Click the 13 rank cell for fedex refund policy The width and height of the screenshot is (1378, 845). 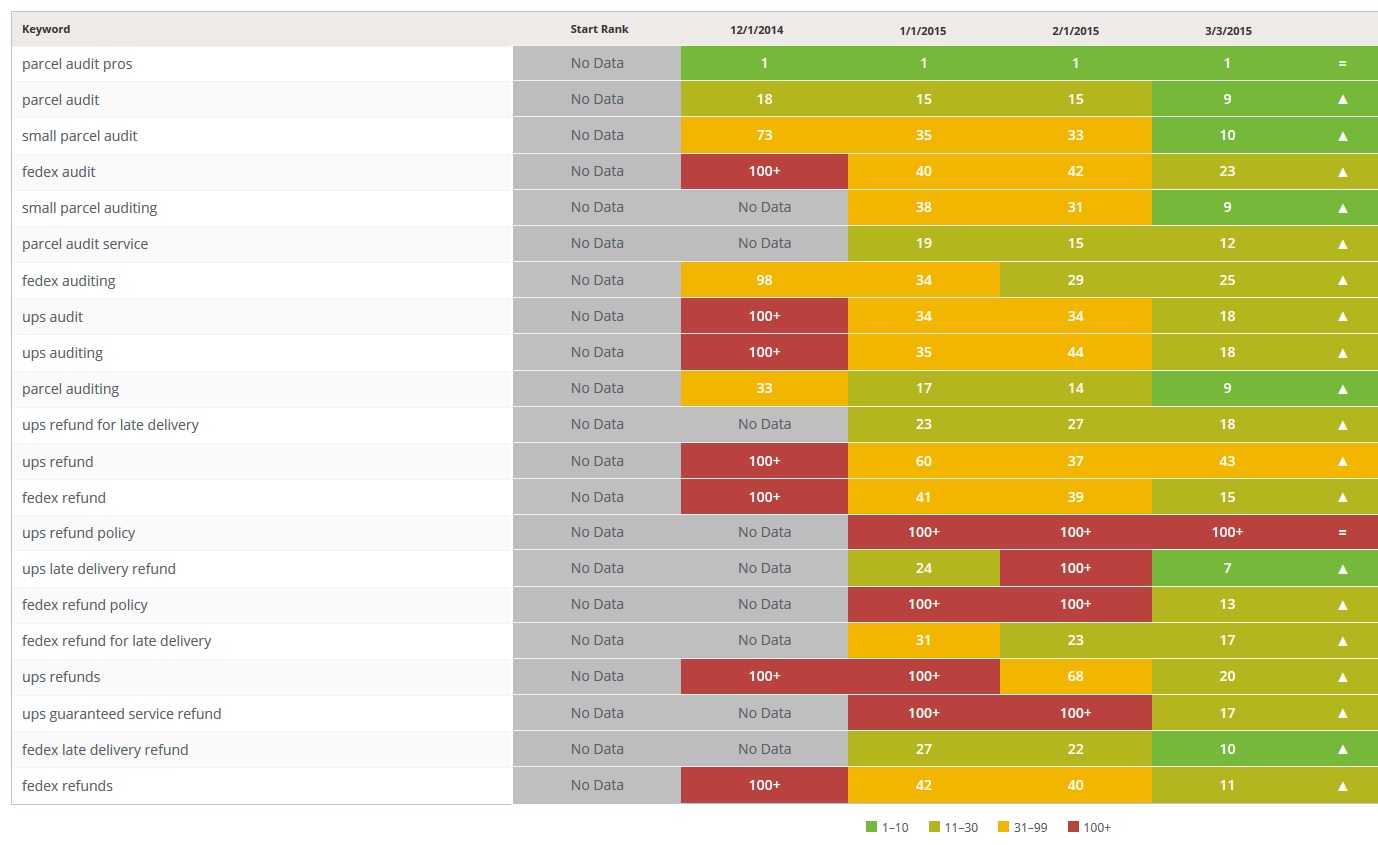[1227, 604]
